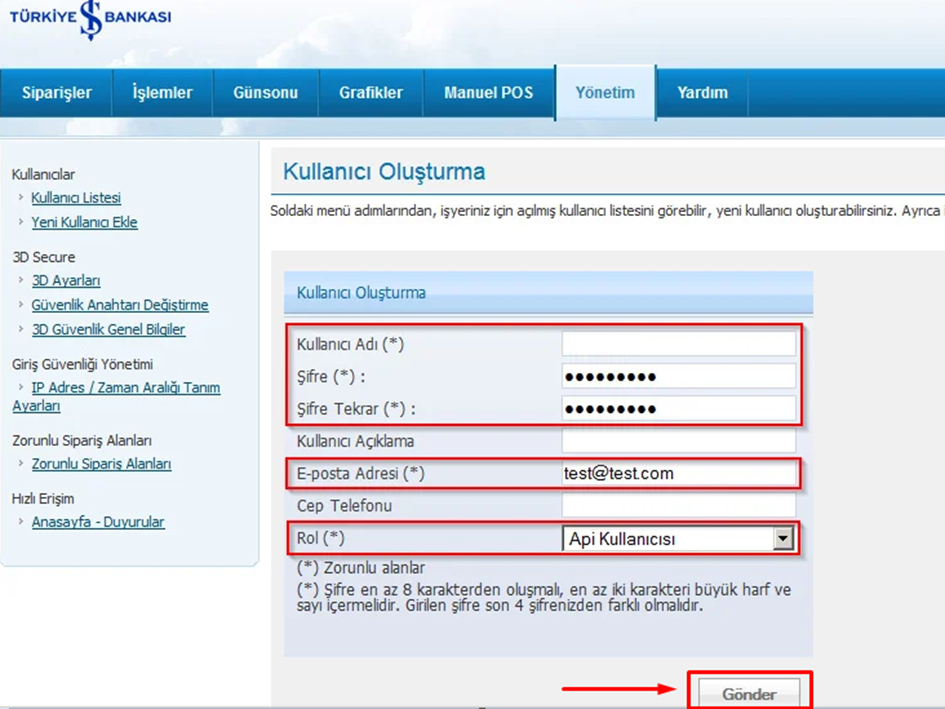The width and height of the screenshot is (945, 709).
Task: Open the Günsonu tab
Action: pos(264,92)
